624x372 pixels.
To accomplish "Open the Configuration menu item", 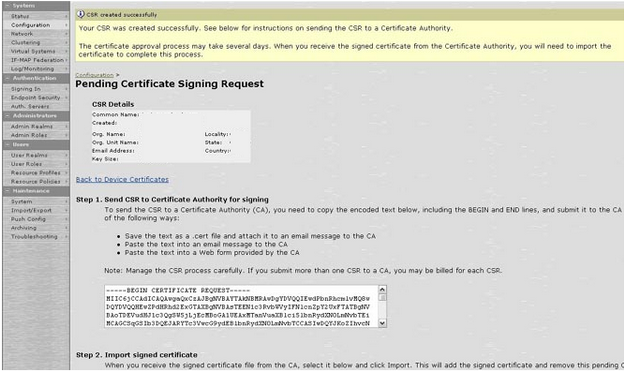I will coord(31,25).
